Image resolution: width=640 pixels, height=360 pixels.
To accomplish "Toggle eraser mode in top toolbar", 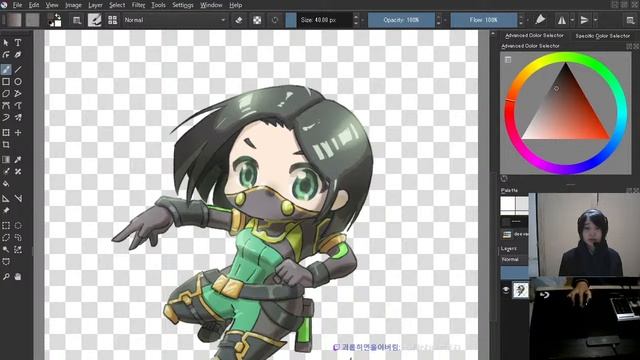I will click(239, 20).
